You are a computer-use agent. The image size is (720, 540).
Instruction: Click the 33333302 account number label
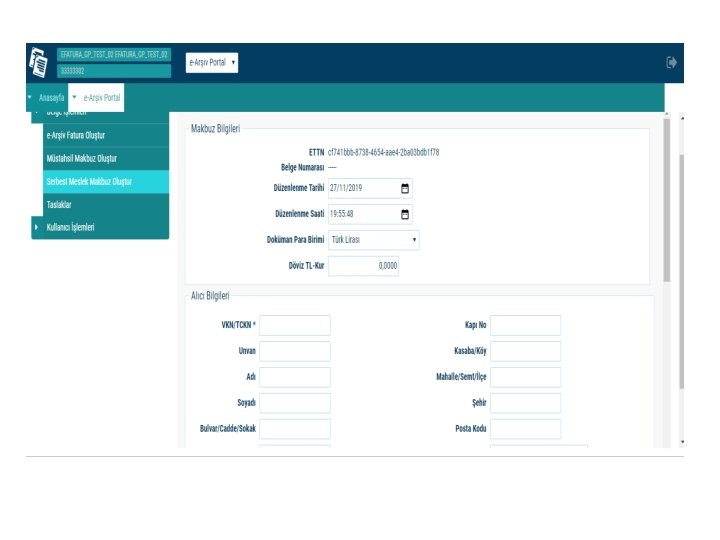[x=114, y=71]
